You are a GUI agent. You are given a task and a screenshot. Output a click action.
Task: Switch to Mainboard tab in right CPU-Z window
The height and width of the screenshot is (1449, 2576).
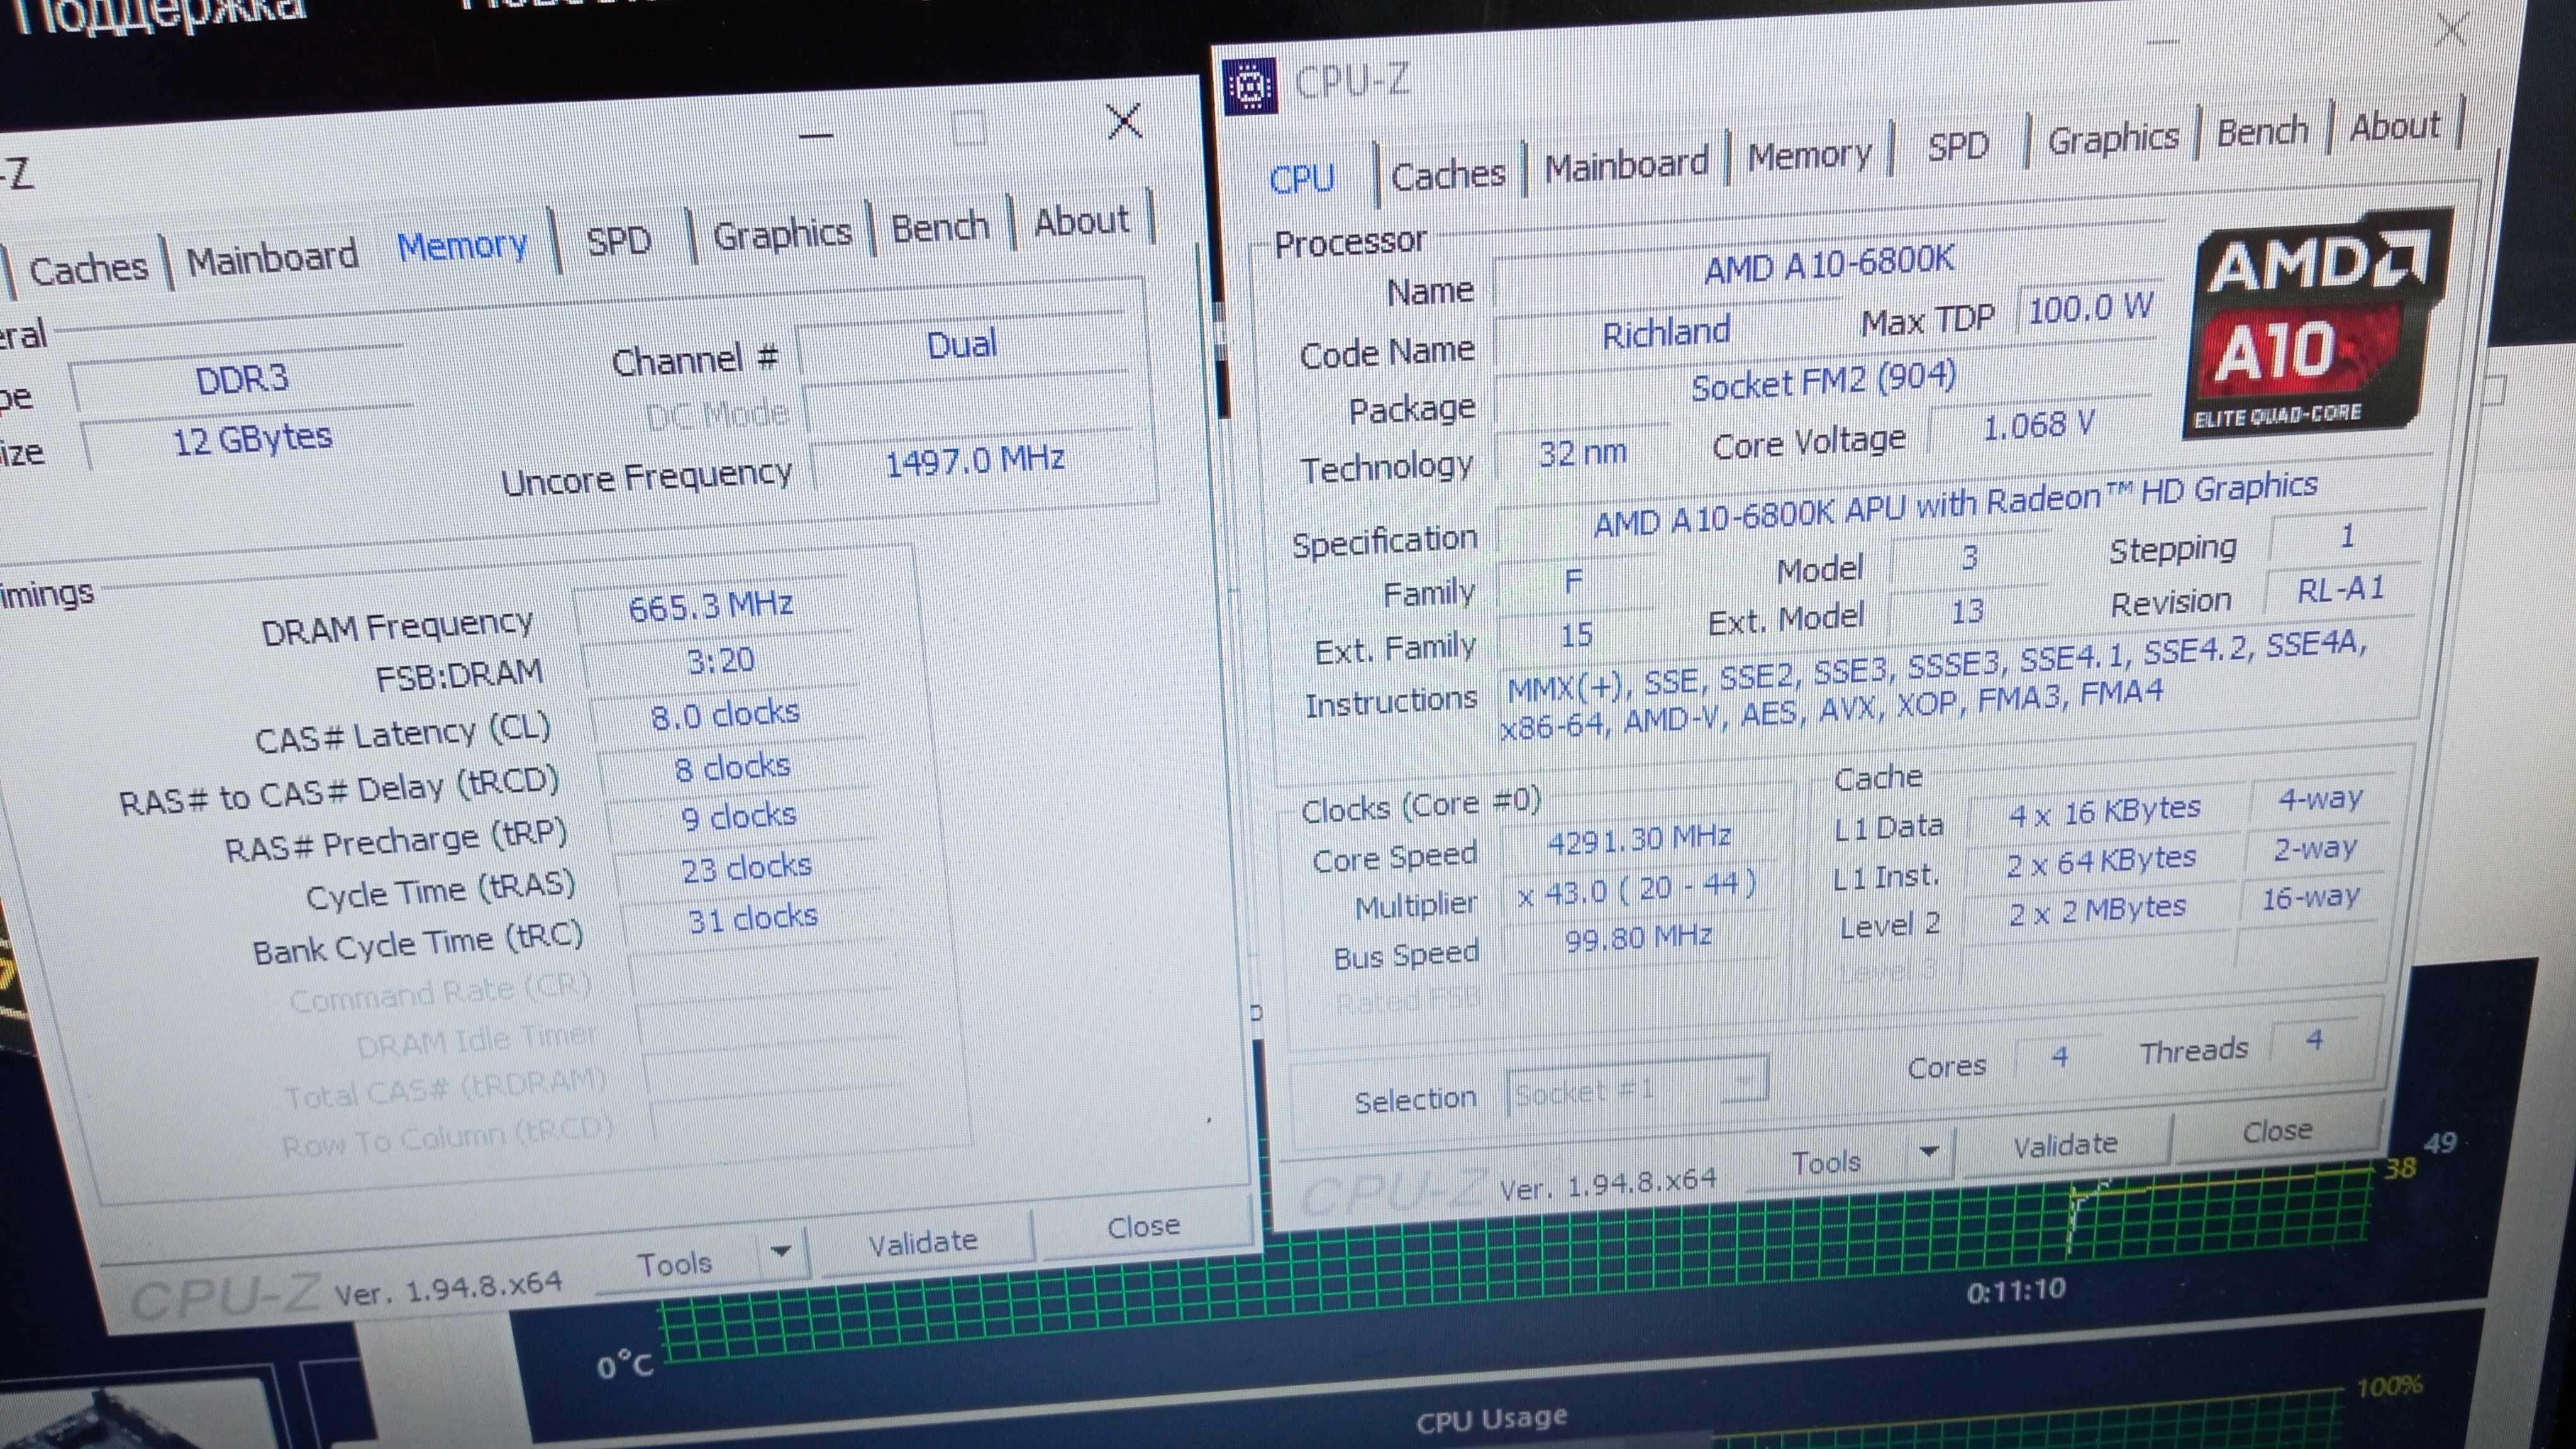pos(1626,164)
